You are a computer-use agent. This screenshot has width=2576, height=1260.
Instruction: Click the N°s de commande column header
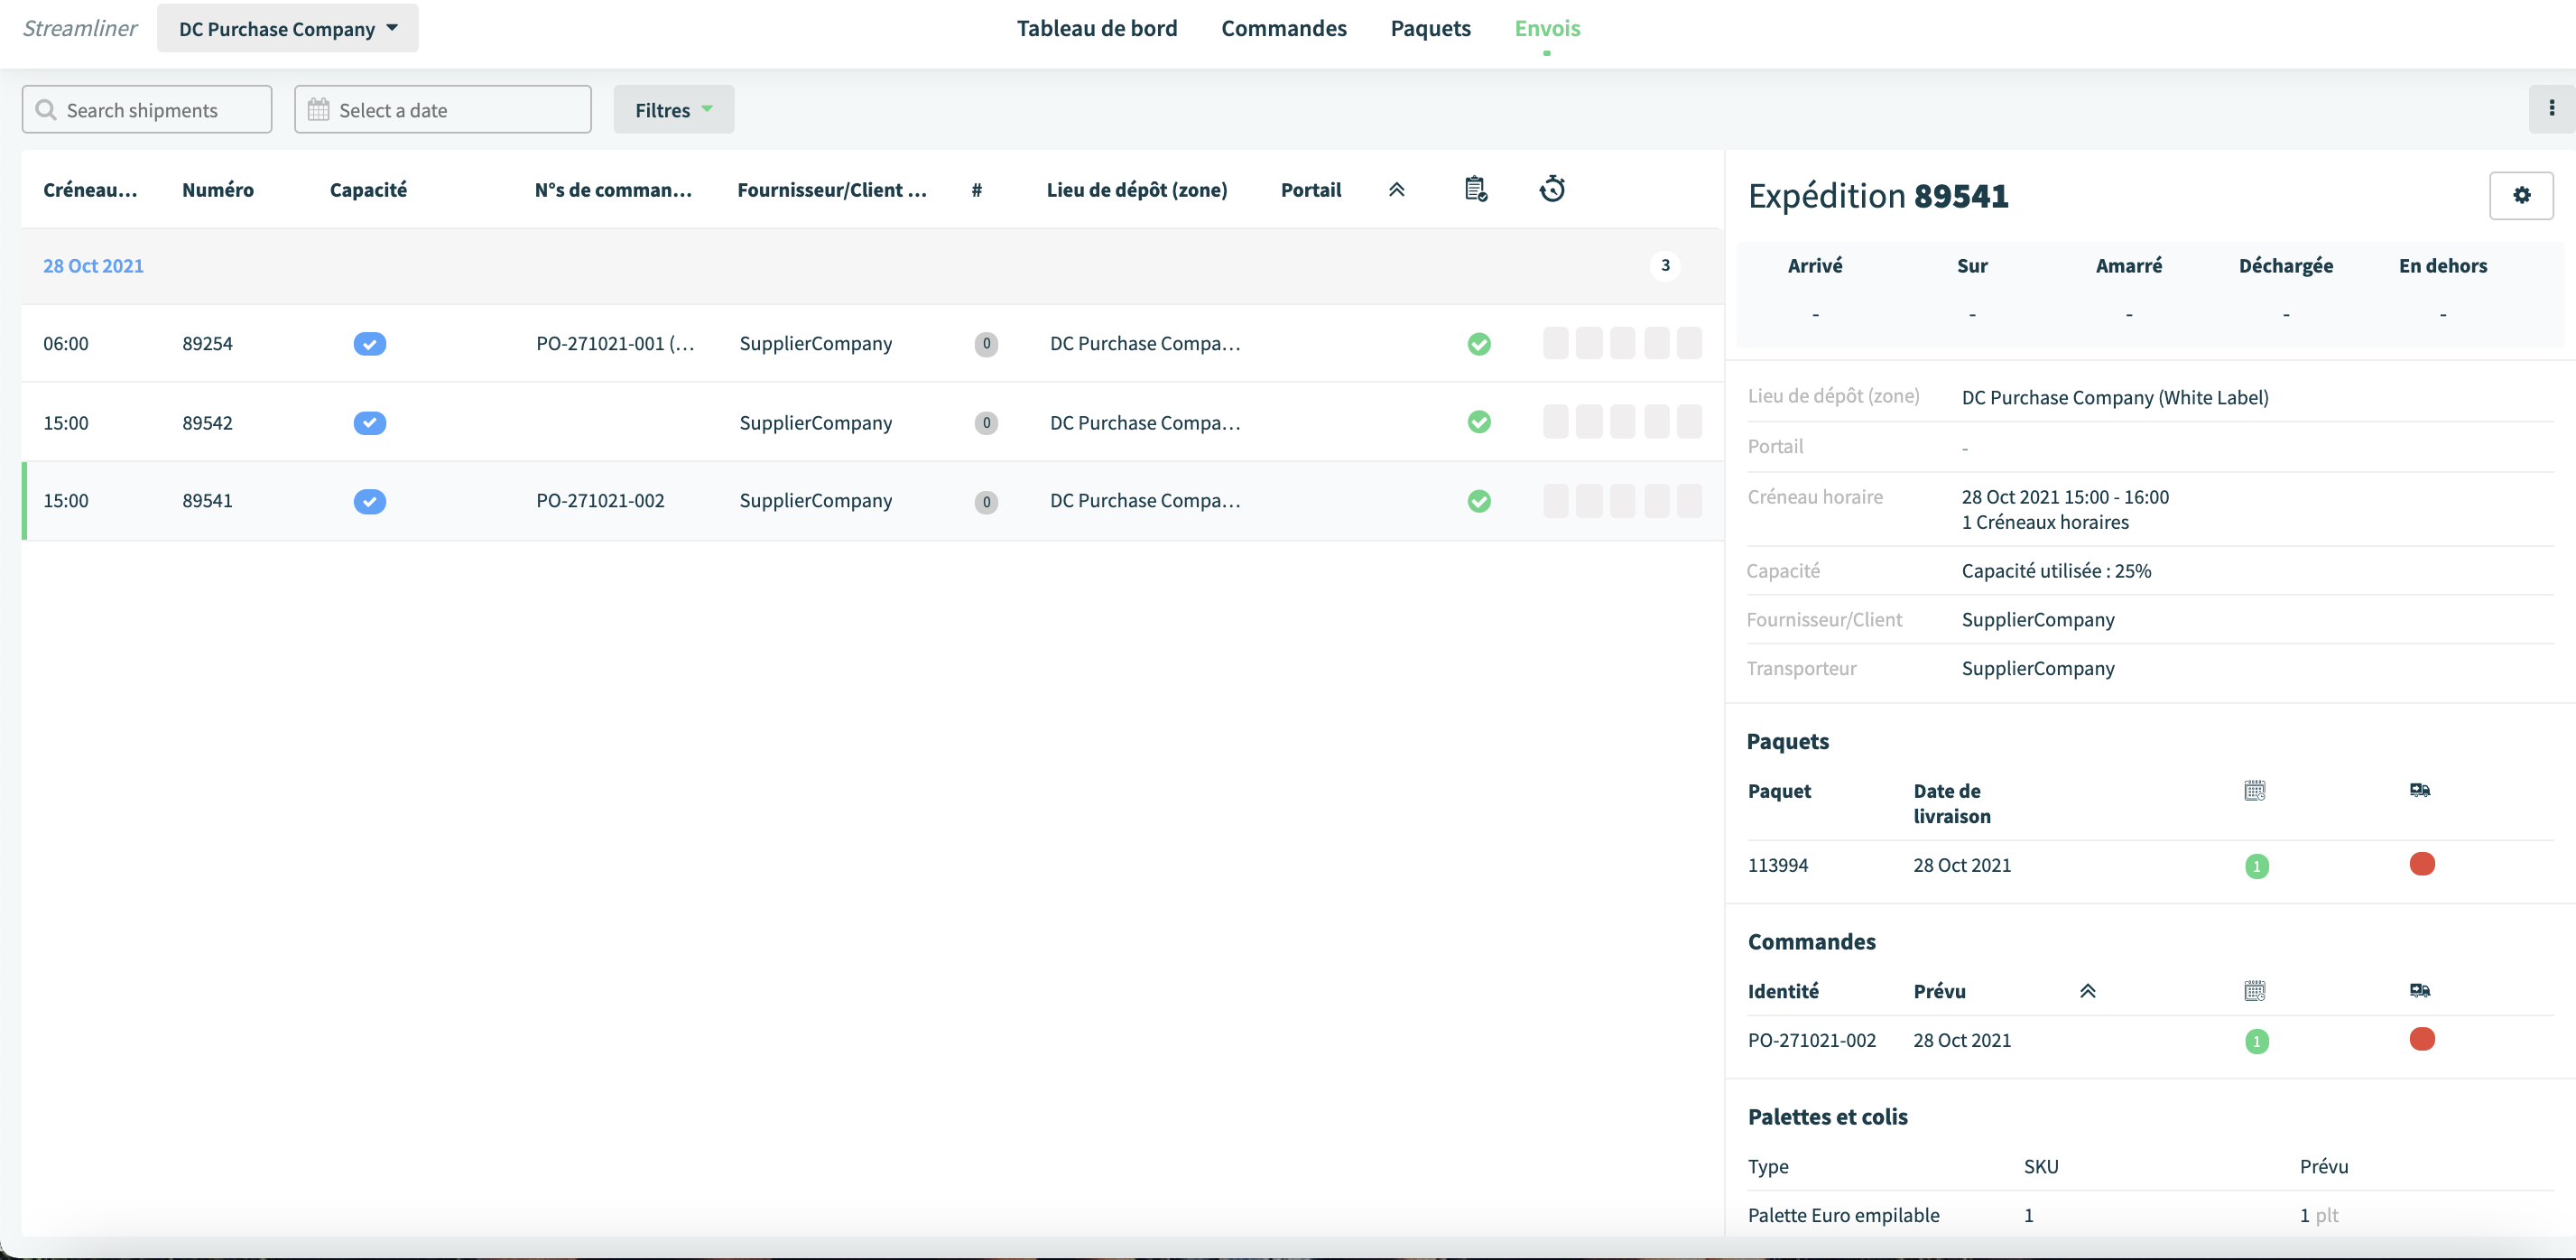point(613,189)
